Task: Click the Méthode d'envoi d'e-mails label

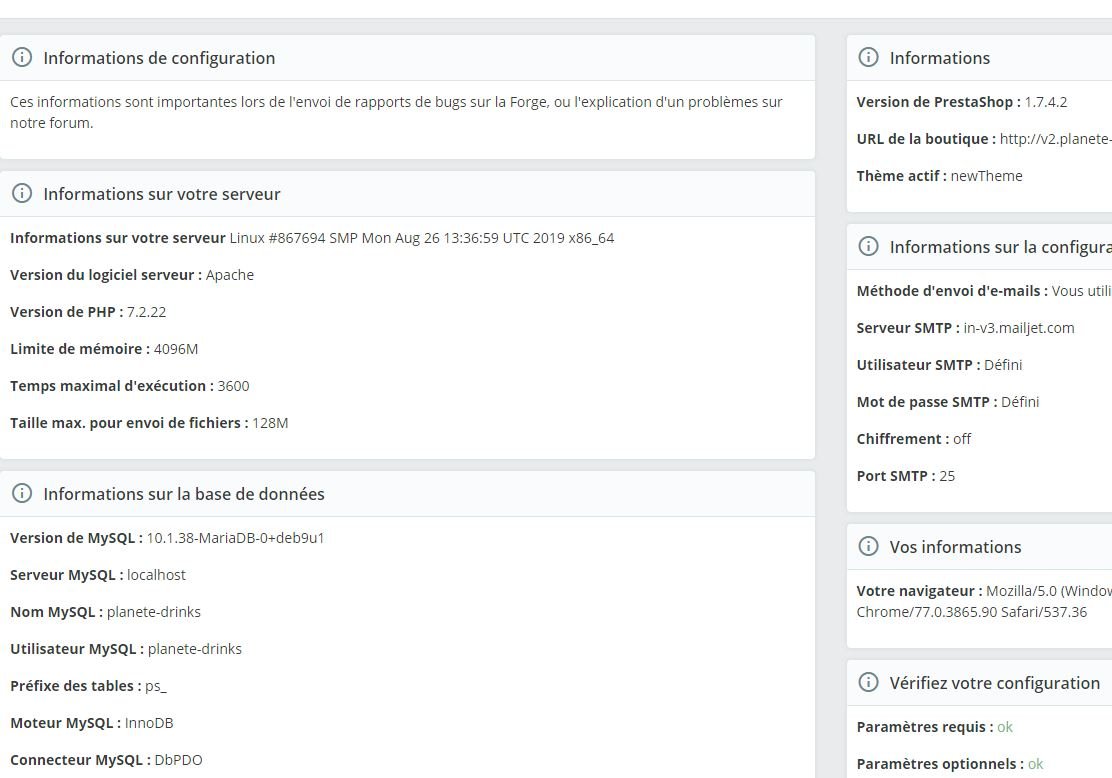Action: click(952, 291)
